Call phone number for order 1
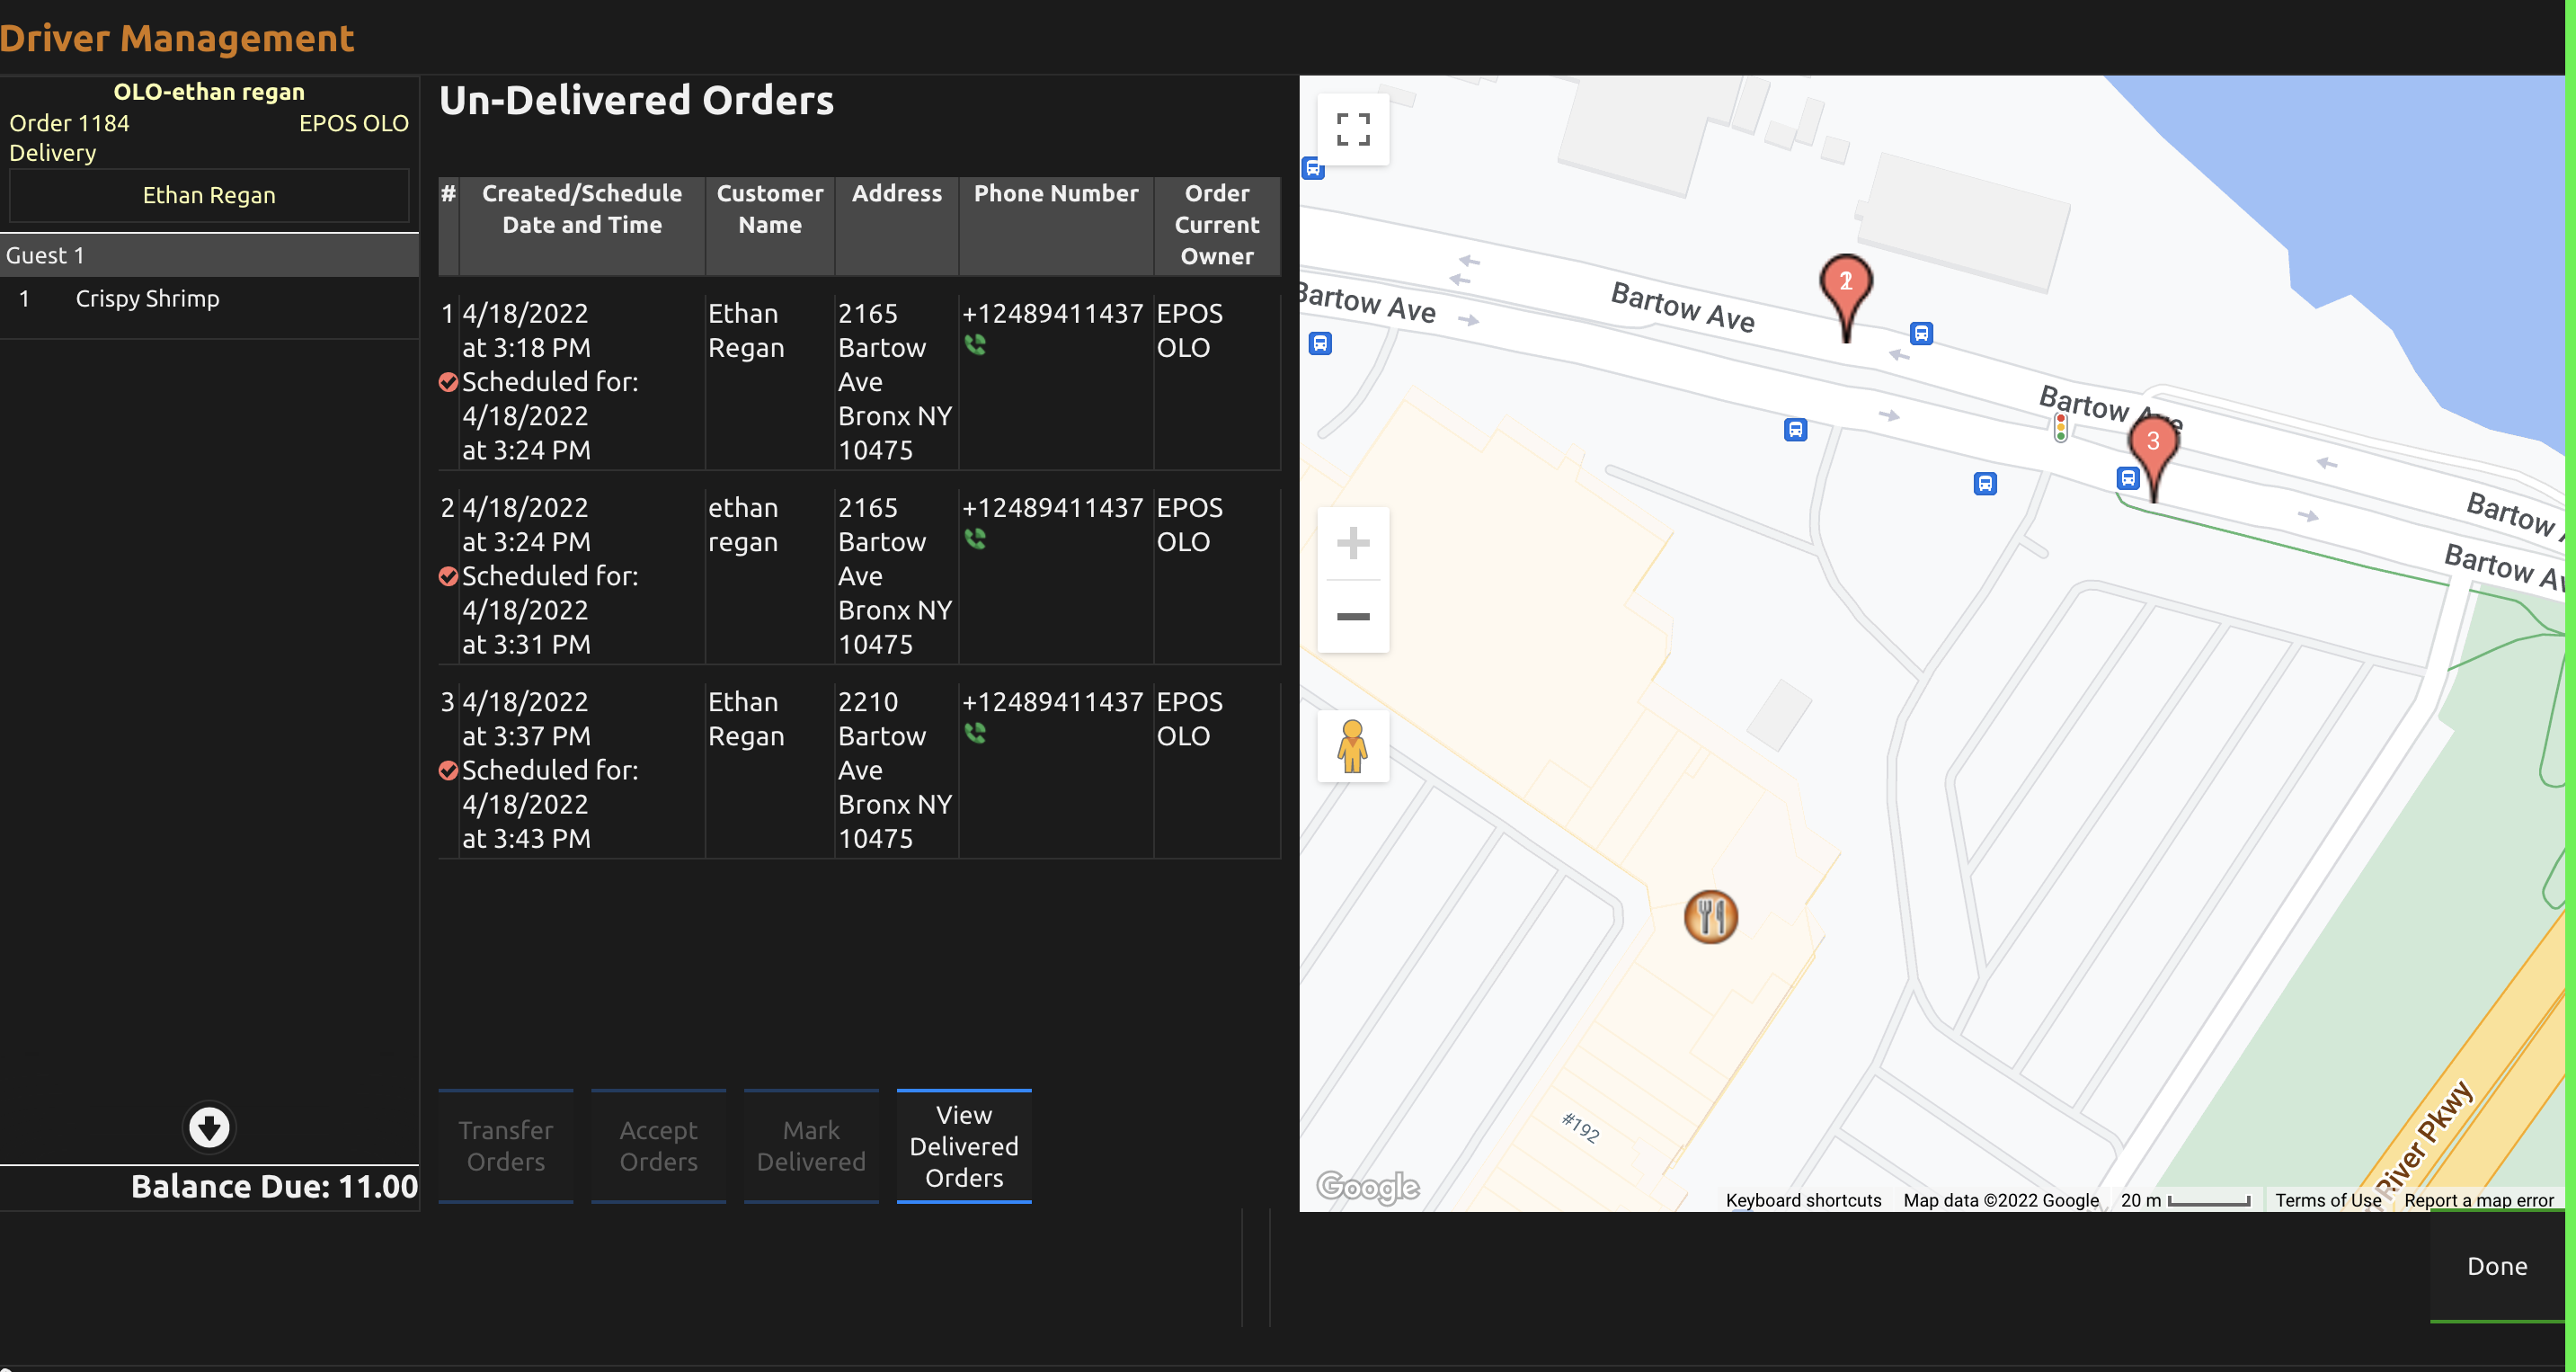The image size is (2576, 1372). [975, 345]
